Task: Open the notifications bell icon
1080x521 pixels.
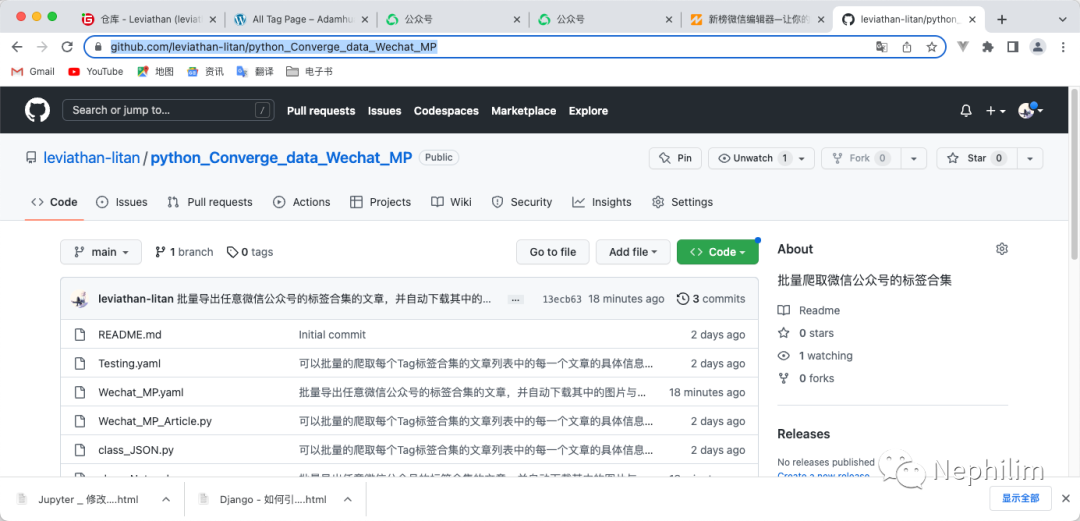Action: (x=966, y=111)
